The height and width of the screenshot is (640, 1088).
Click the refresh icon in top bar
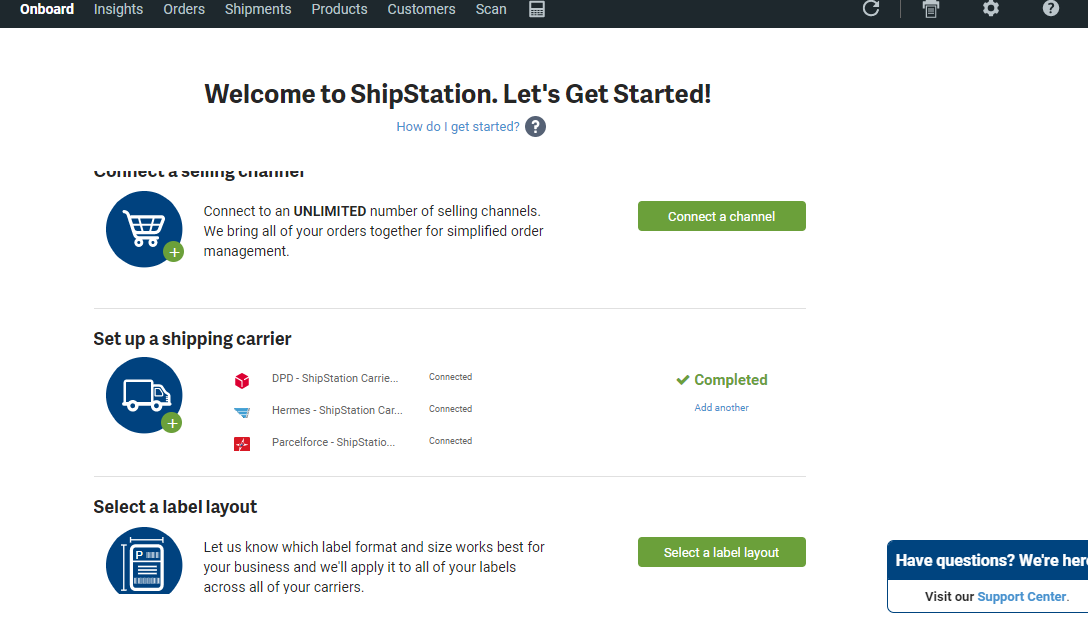[871, 8]
